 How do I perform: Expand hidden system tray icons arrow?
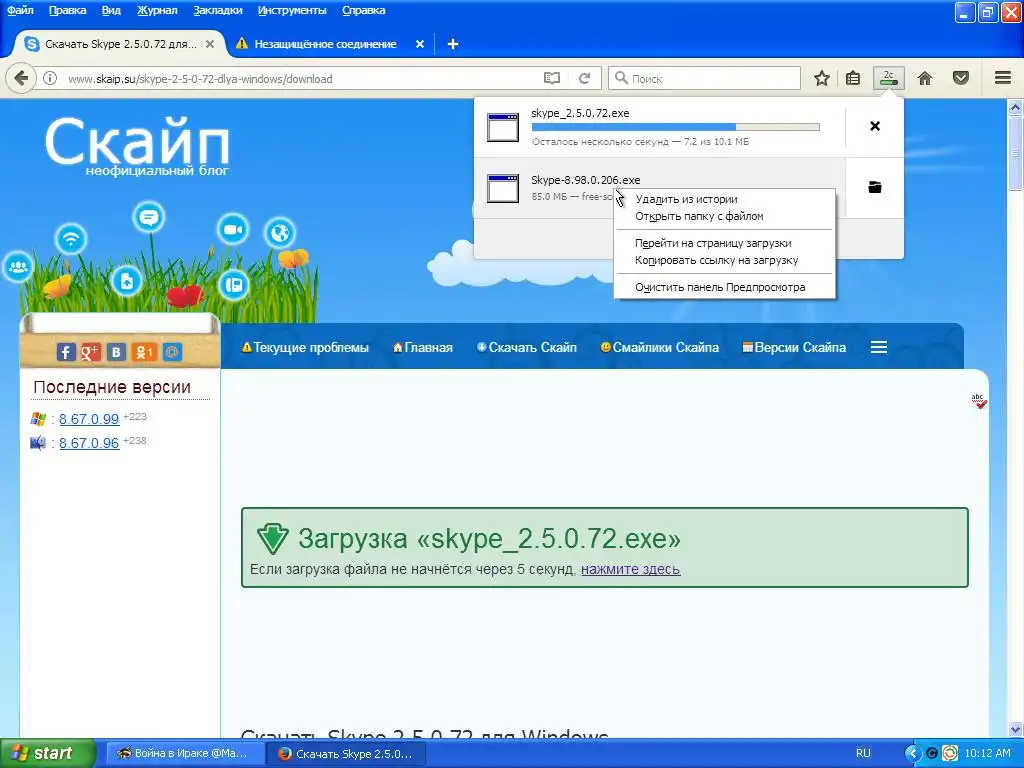tap(912, 753)
